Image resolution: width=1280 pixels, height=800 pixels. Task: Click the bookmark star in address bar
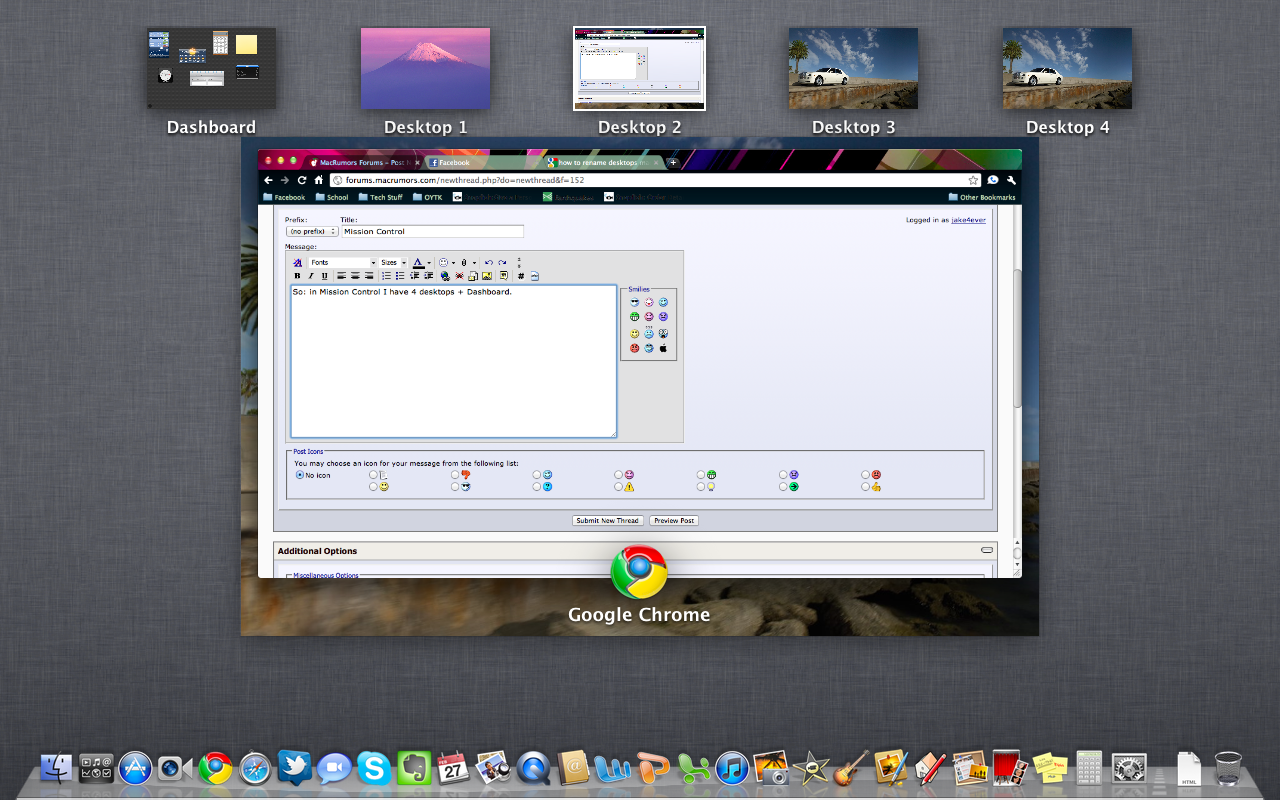click(x=973, y=180)
